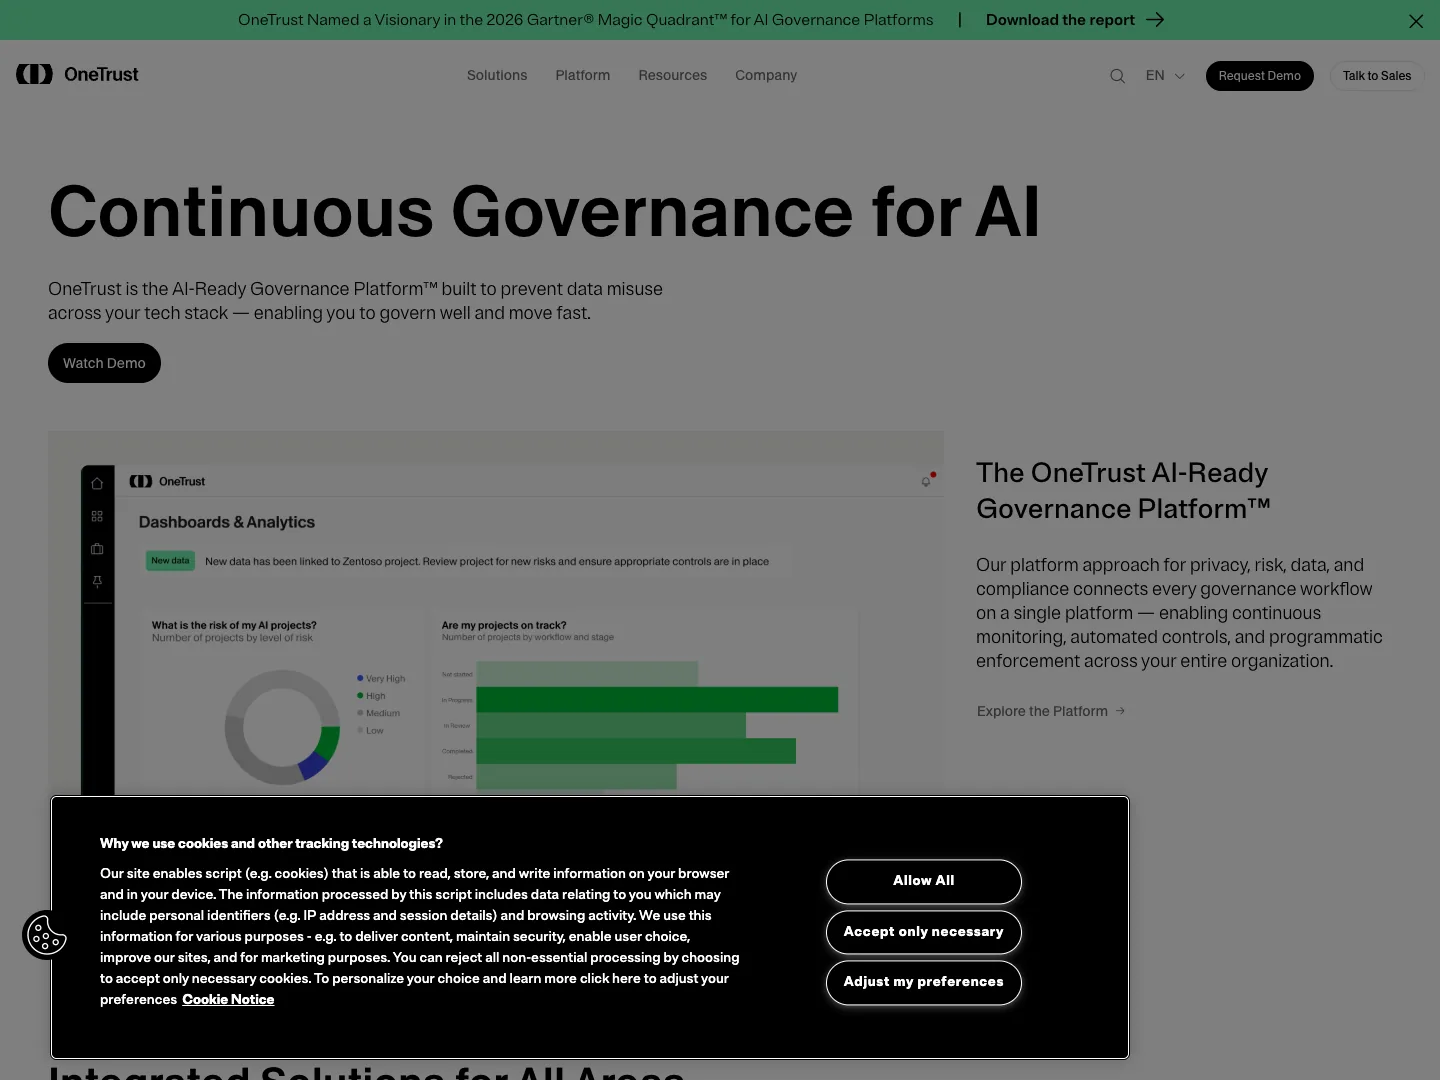Click the grid icon in dashboard sidebar
This screenshot has width=1440, height=1080.
[x=97, y=516]
